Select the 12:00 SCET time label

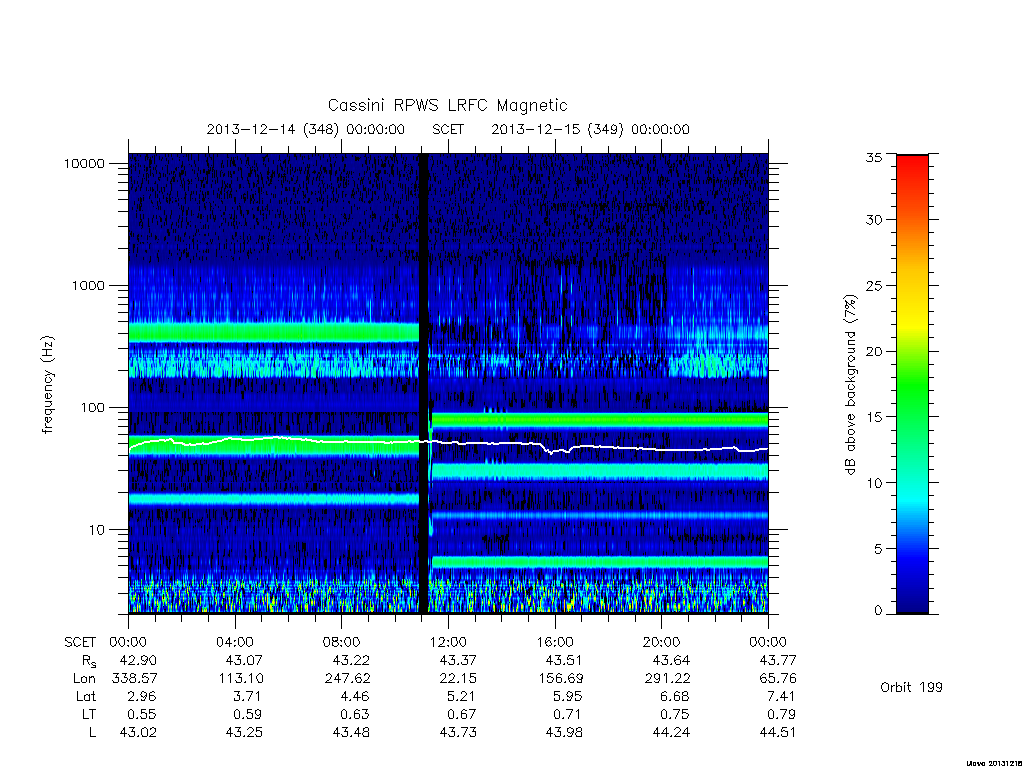(x=448, y=642)
